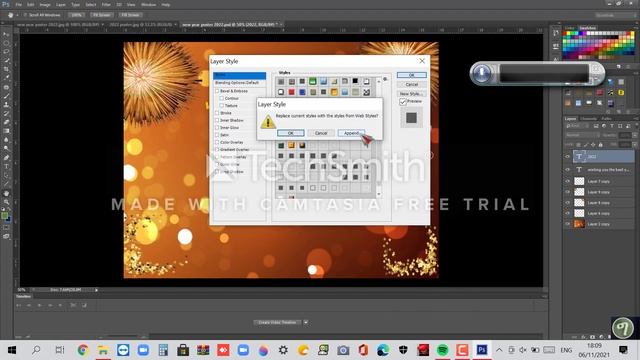Open the blend mode dropdown in Layers panel
Screen dimensions: 640x360
coord(582,135)
